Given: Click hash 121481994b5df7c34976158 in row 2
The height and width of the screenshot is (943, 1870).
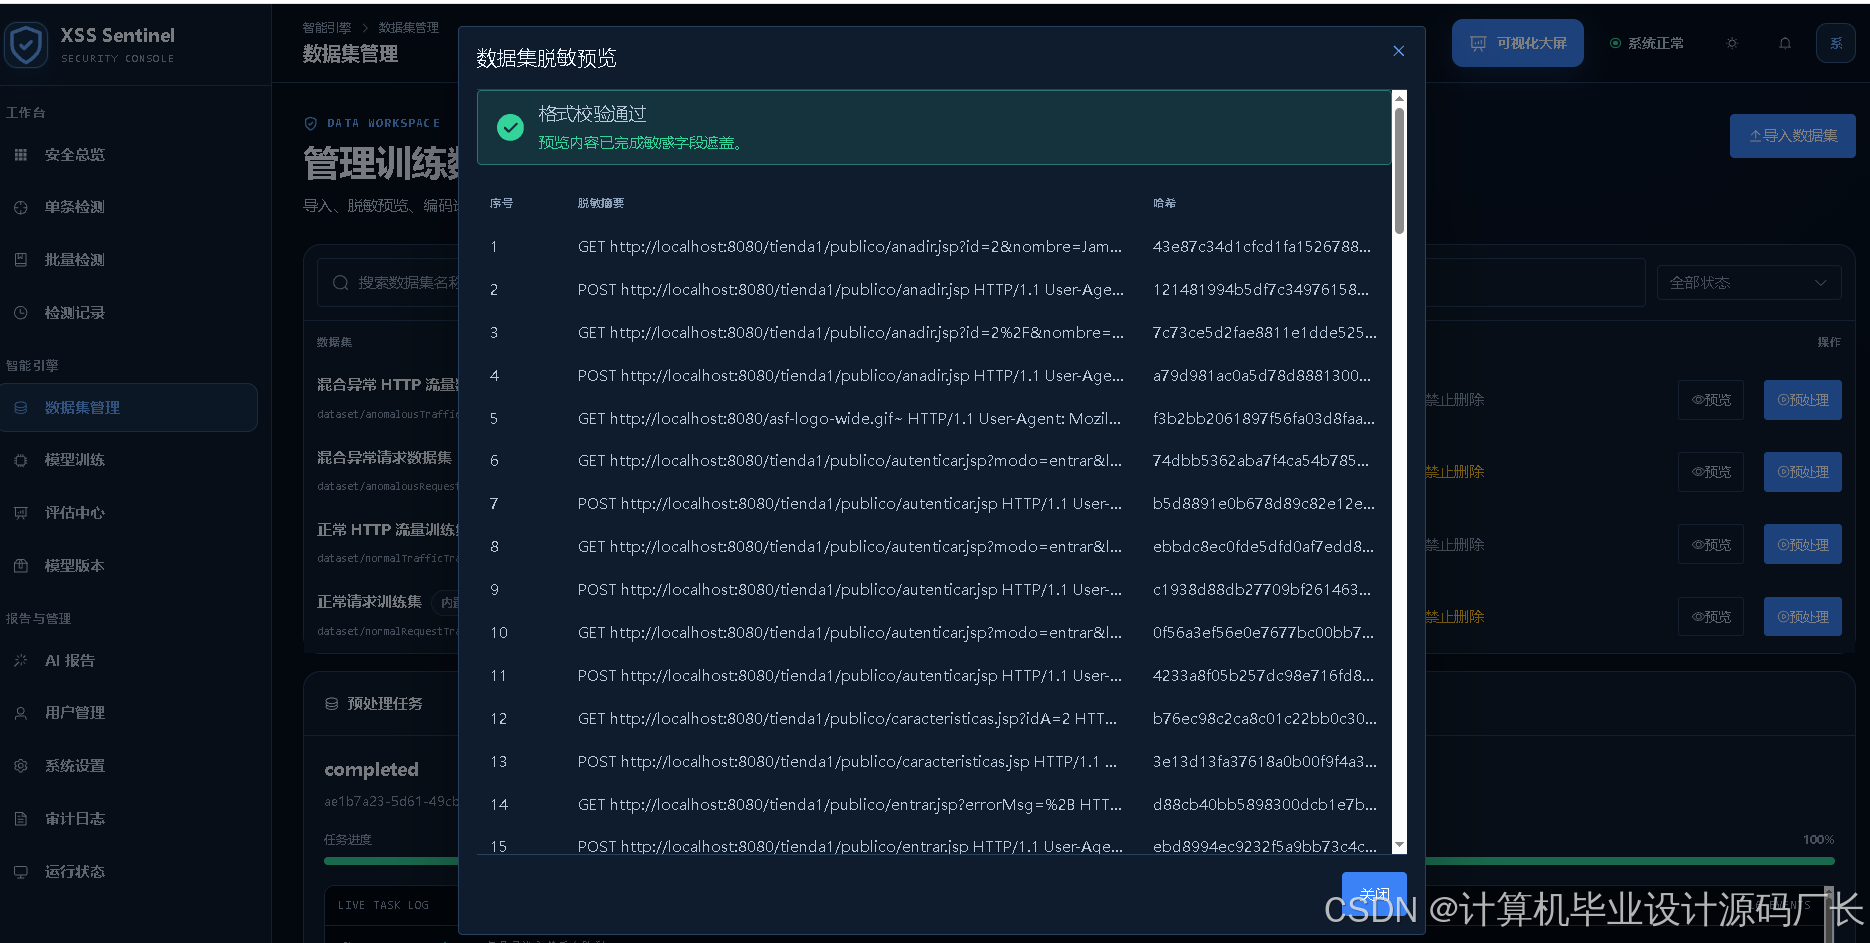Looking at the screenshot, I should (x=1261, y=290).
